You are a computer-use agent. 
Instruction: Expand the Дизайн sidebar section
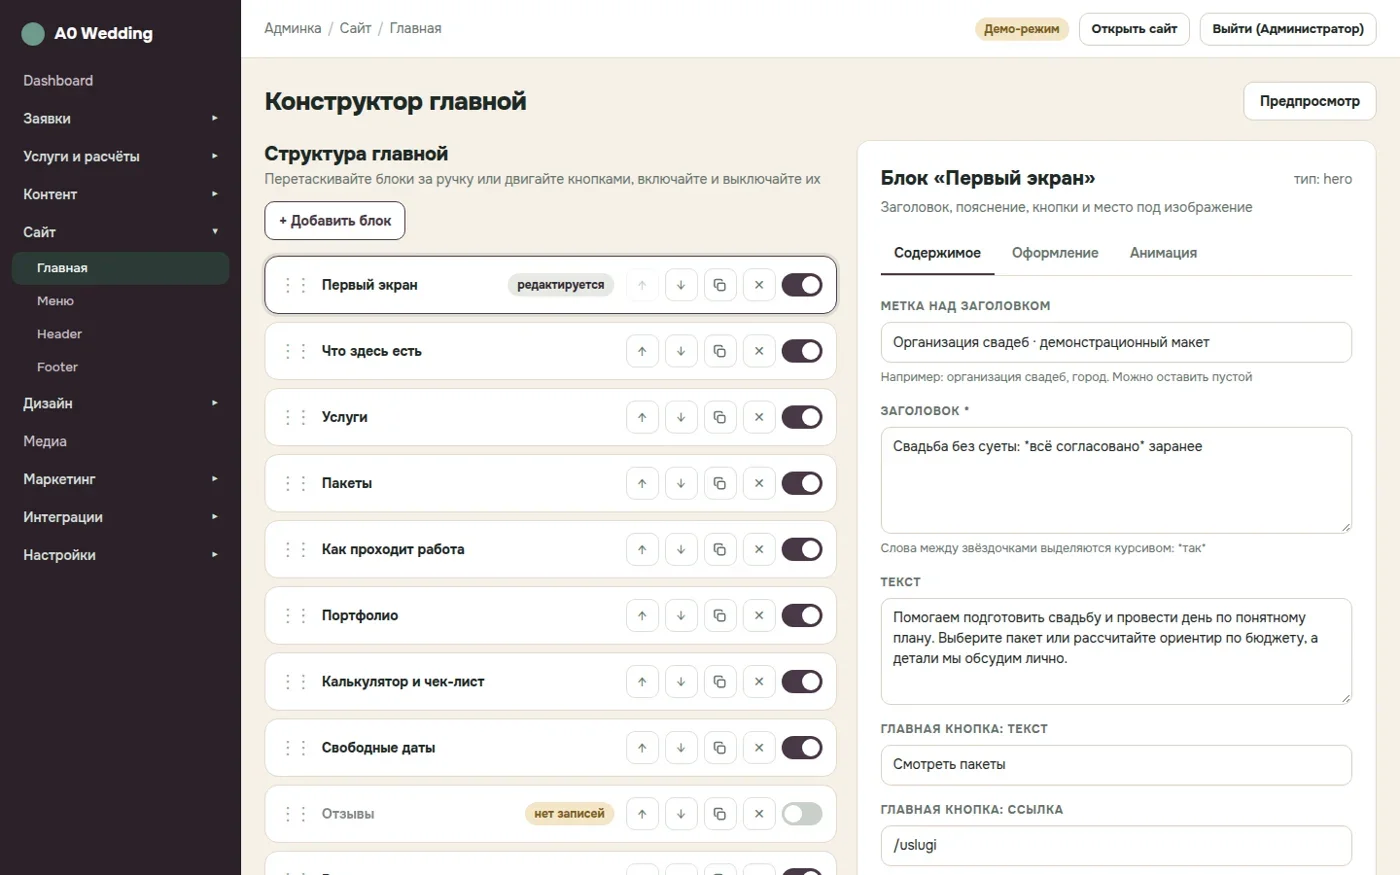120,403
